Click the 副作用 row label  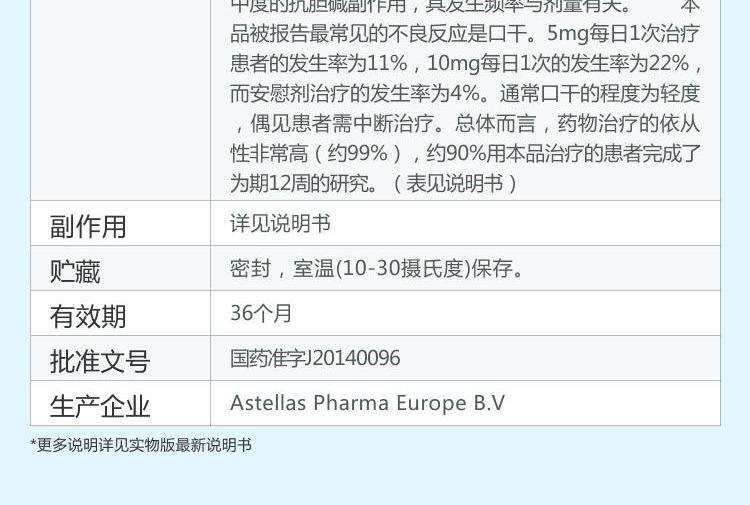coord(88,226)
